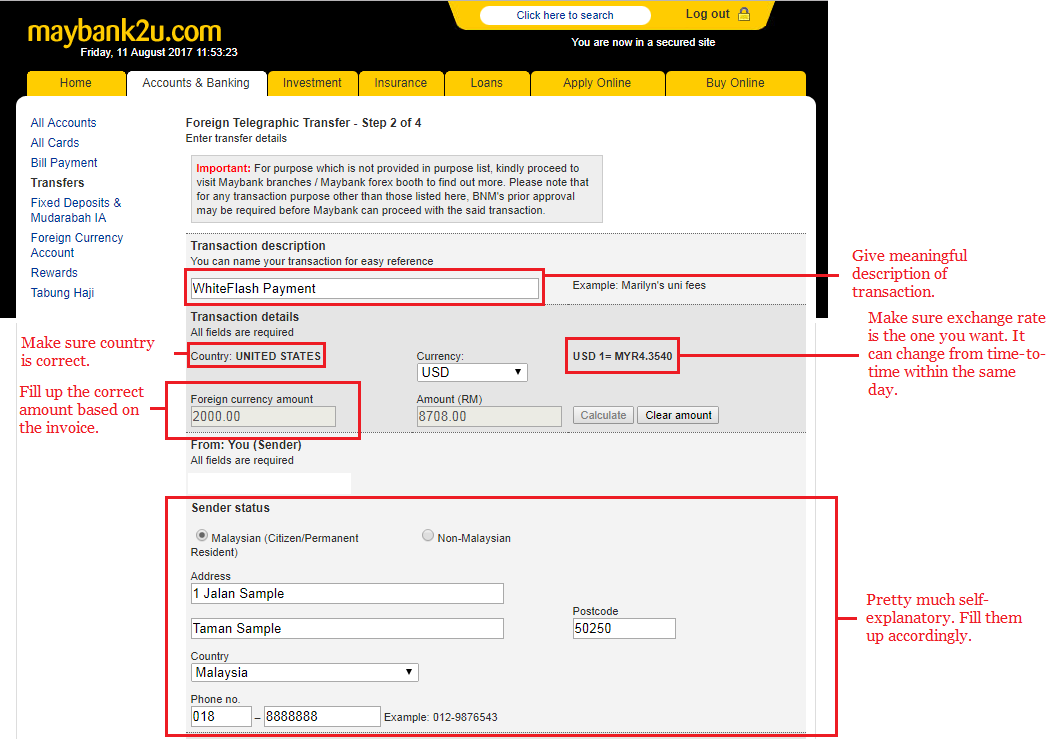1061x739 pixels.
Task: Open the Foreign Currency Account link
Action: (76, 245)
